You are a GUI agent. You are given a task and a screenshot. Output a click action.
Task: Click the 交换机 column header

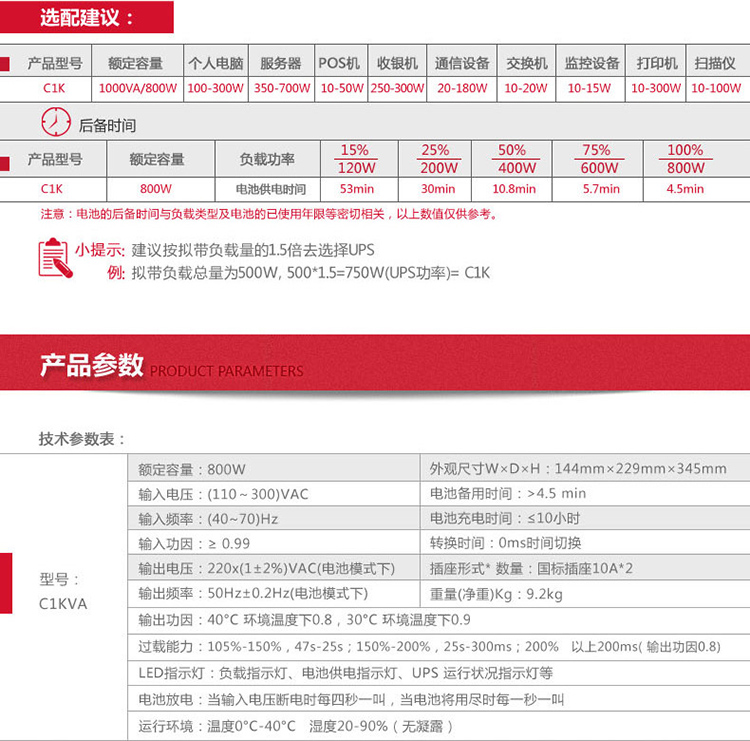[527, 63]
